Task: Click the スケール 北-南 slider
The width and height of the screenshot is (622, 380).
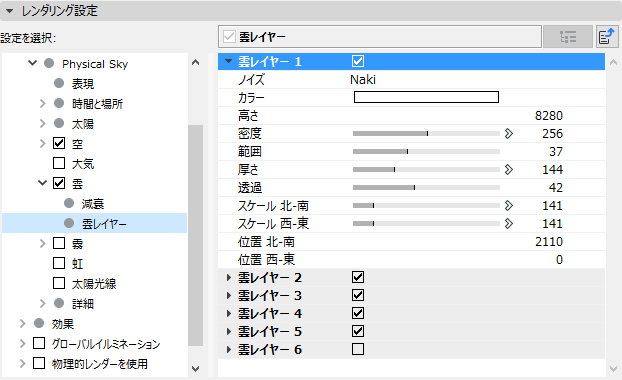Action: coord(426,205)
